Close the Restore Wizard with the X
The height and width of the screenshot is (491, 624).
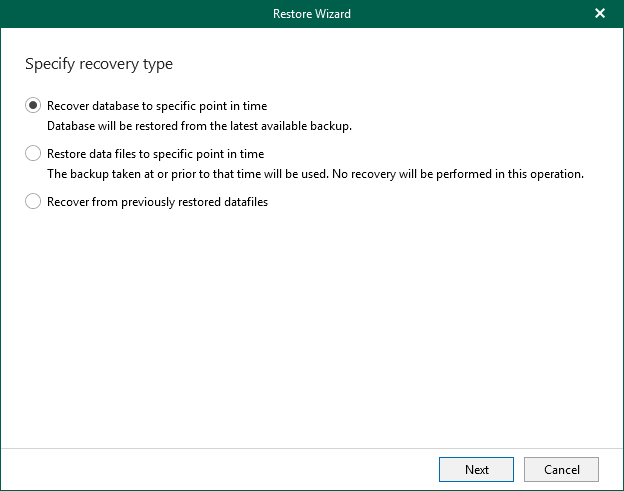600,14
